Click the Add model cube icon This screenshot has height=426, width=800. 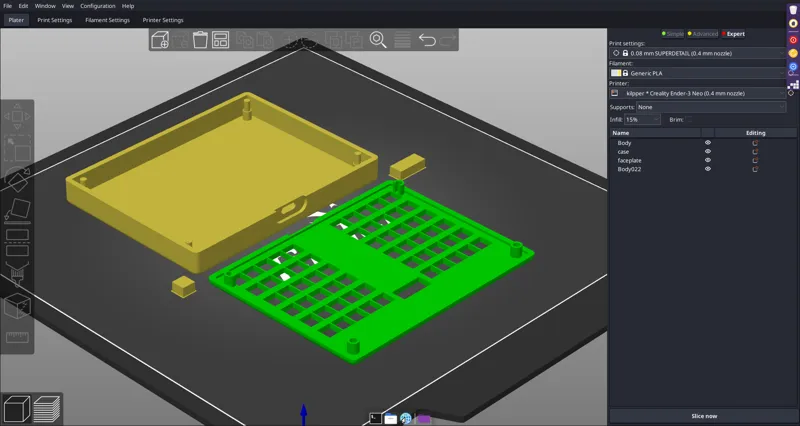[x=160, y=40]
